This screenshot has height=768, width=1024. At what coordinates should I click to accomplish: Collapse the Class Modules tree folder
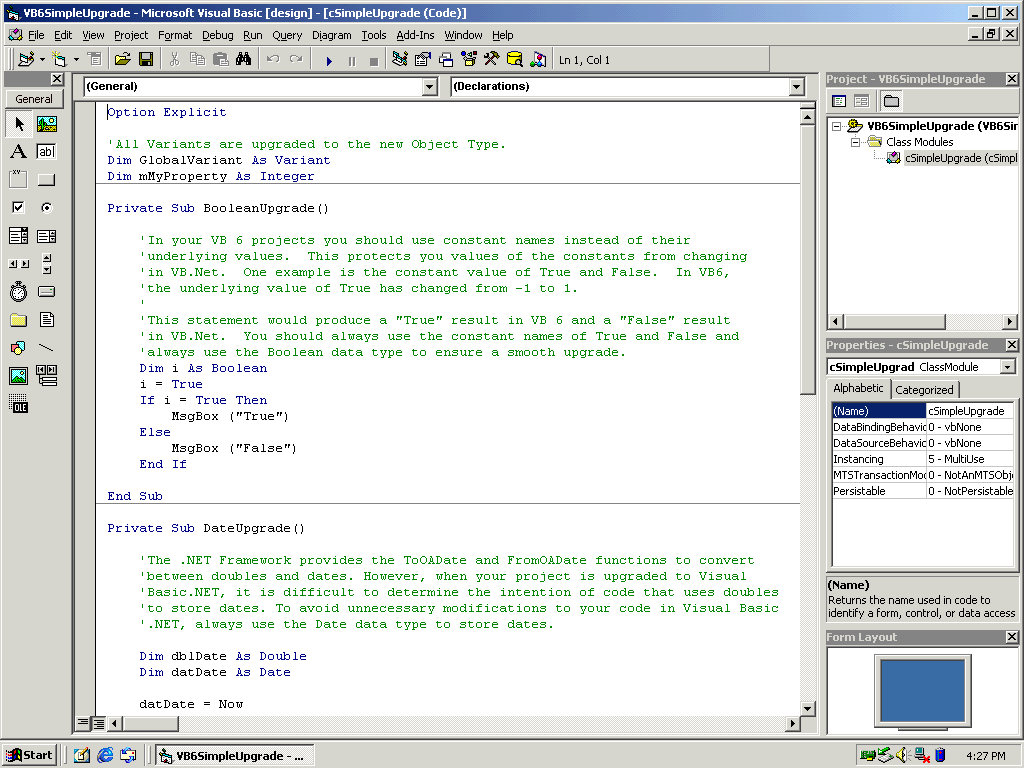point(857,142)
